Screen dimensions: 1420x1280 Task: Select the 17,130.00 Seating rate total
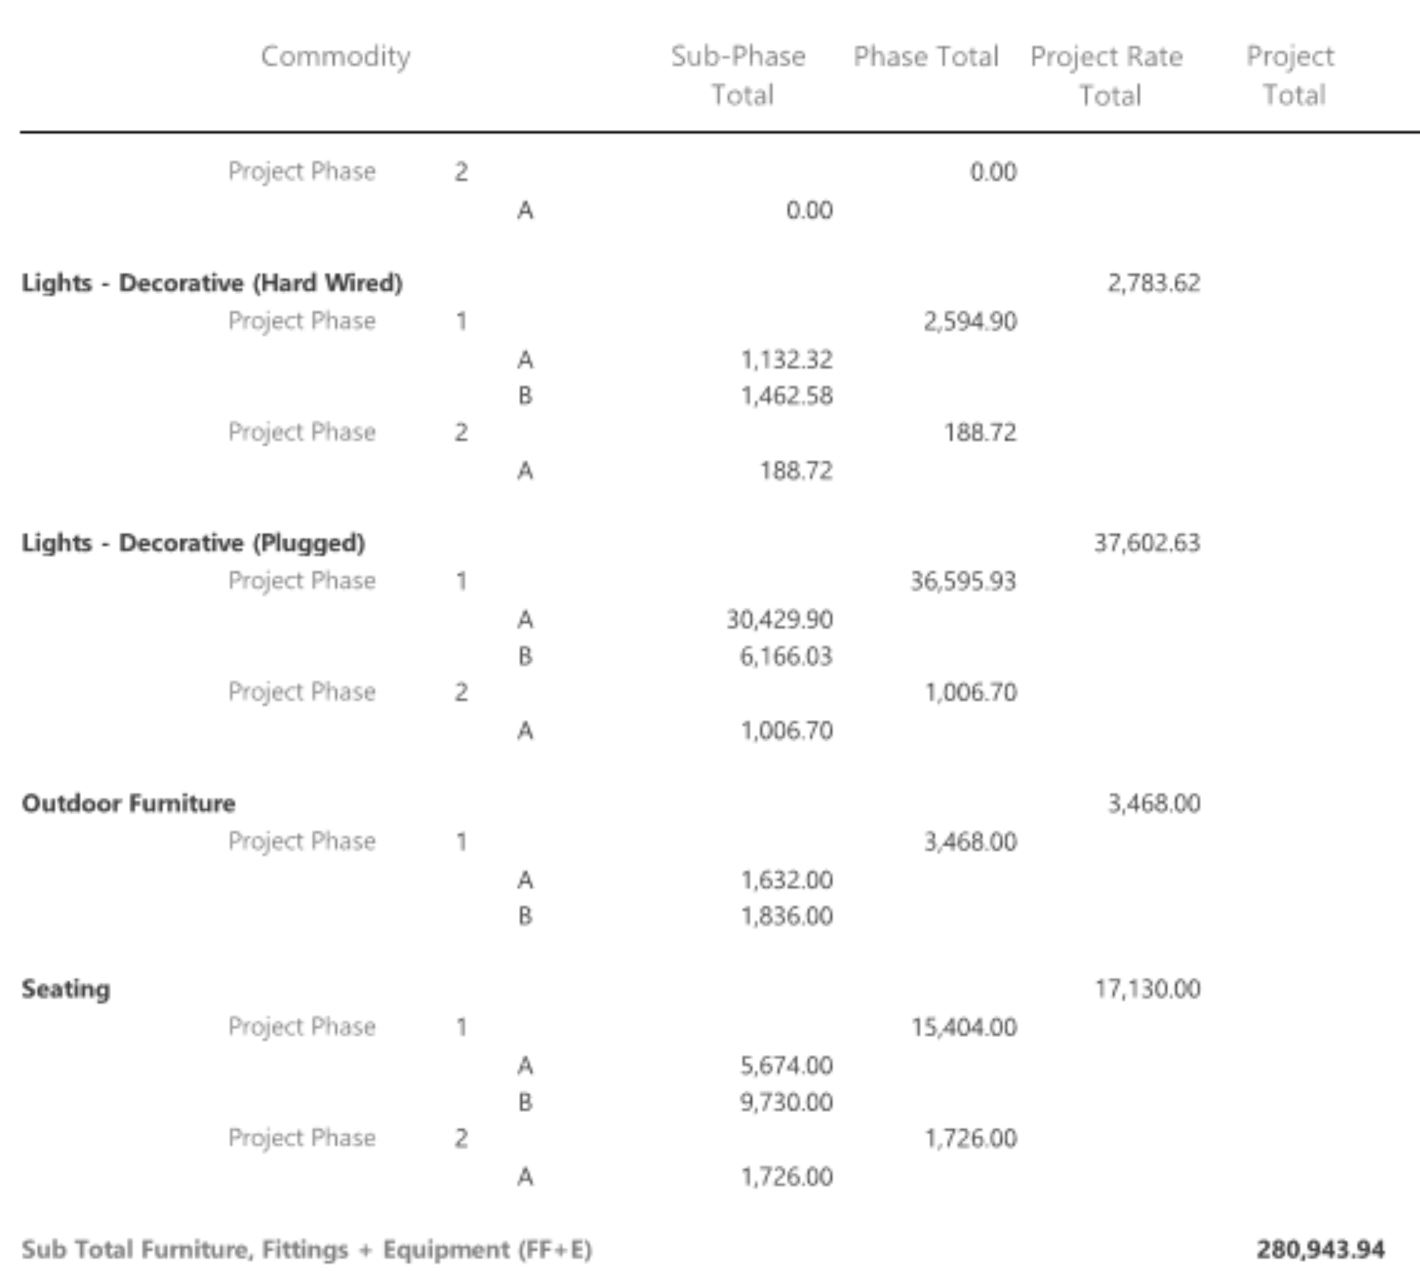tap(1147, 989)
